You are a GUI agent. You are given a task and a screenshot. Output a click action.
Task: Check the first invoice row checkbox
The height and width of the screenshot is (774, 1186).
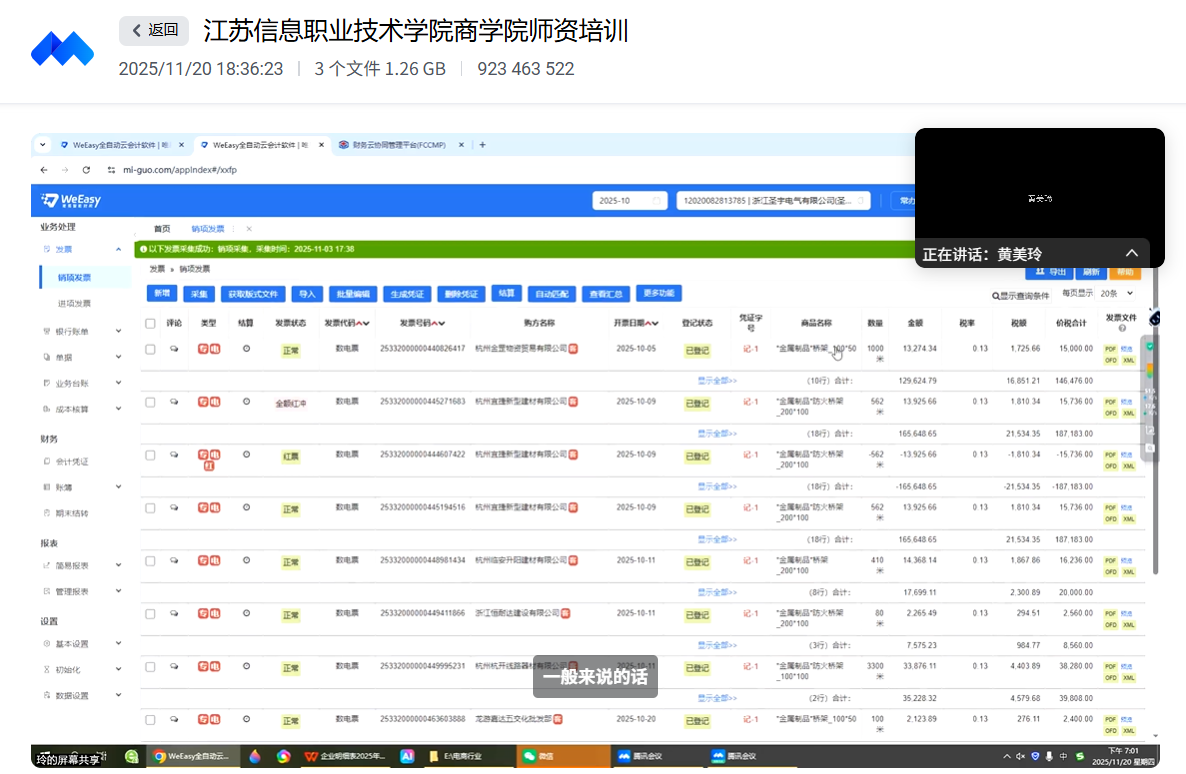pyautogui.click(x=150, y=349)
